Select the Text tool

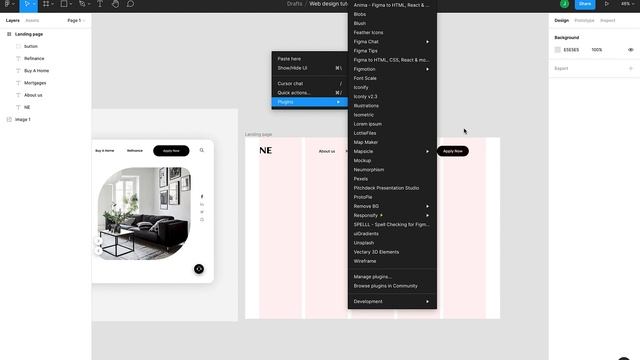click(100, 4)
